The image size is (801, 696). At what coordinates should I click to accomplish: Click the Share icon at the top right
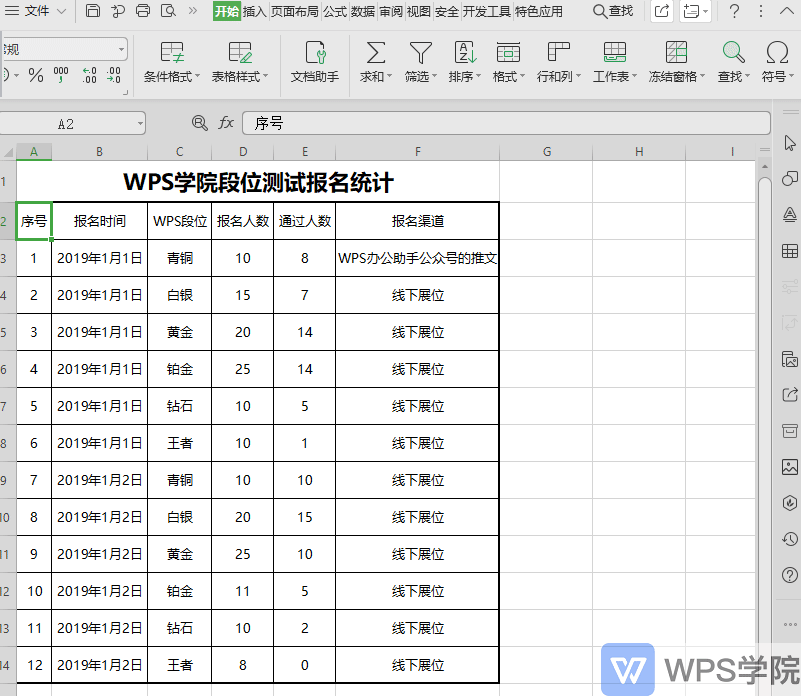tap(662, 11)
